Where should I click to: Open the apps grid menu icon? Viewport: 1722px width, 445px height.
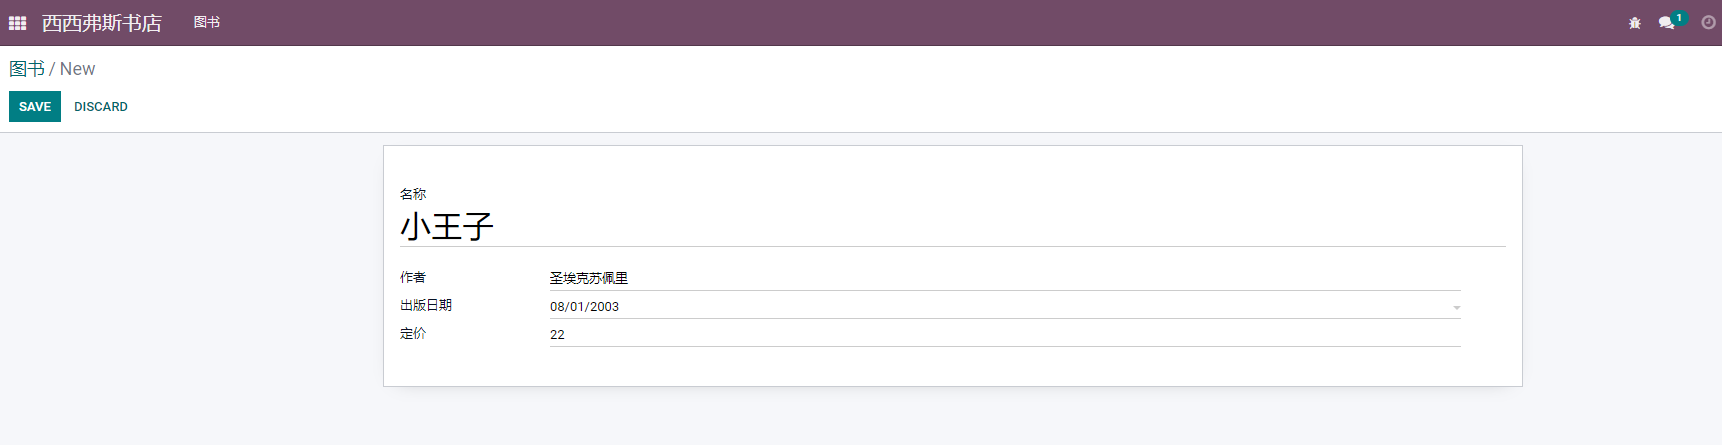click(17, 23)
